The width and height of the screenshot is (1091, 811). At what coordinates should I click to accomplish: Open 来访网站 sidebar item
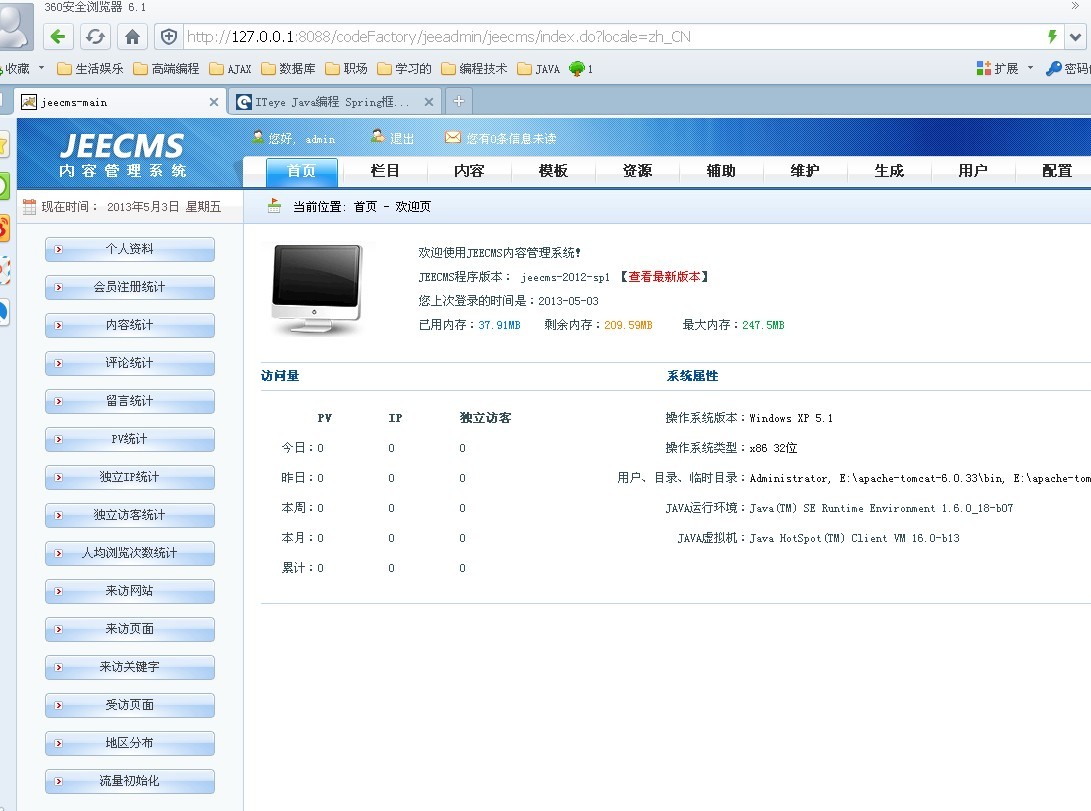click(129, 591)
